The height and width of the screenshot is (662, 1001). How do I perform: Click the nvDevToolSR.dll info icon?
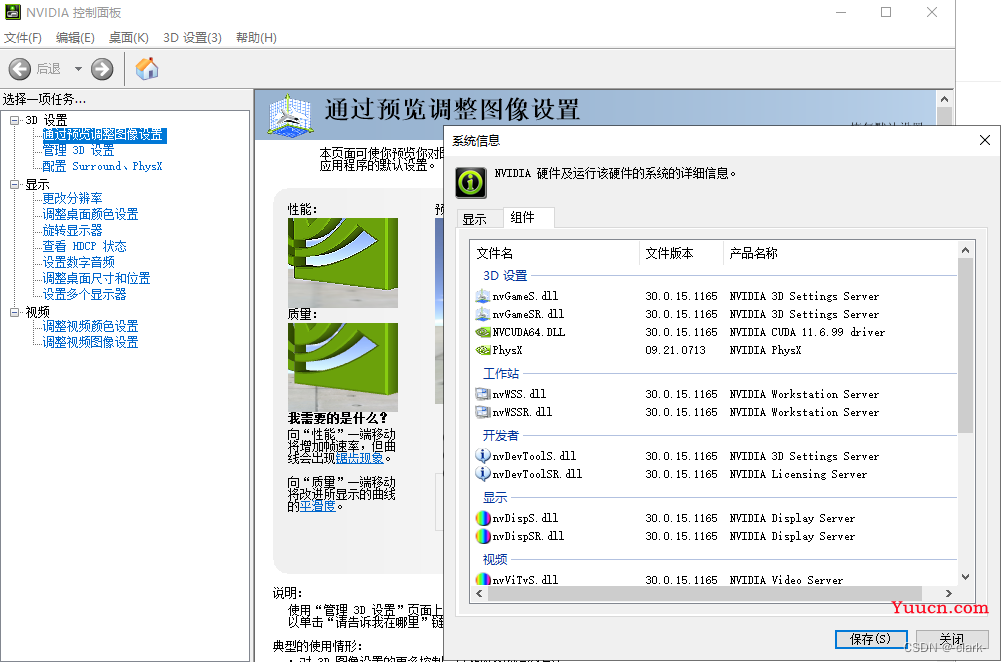pyautogui.click(x=483, y=474)
